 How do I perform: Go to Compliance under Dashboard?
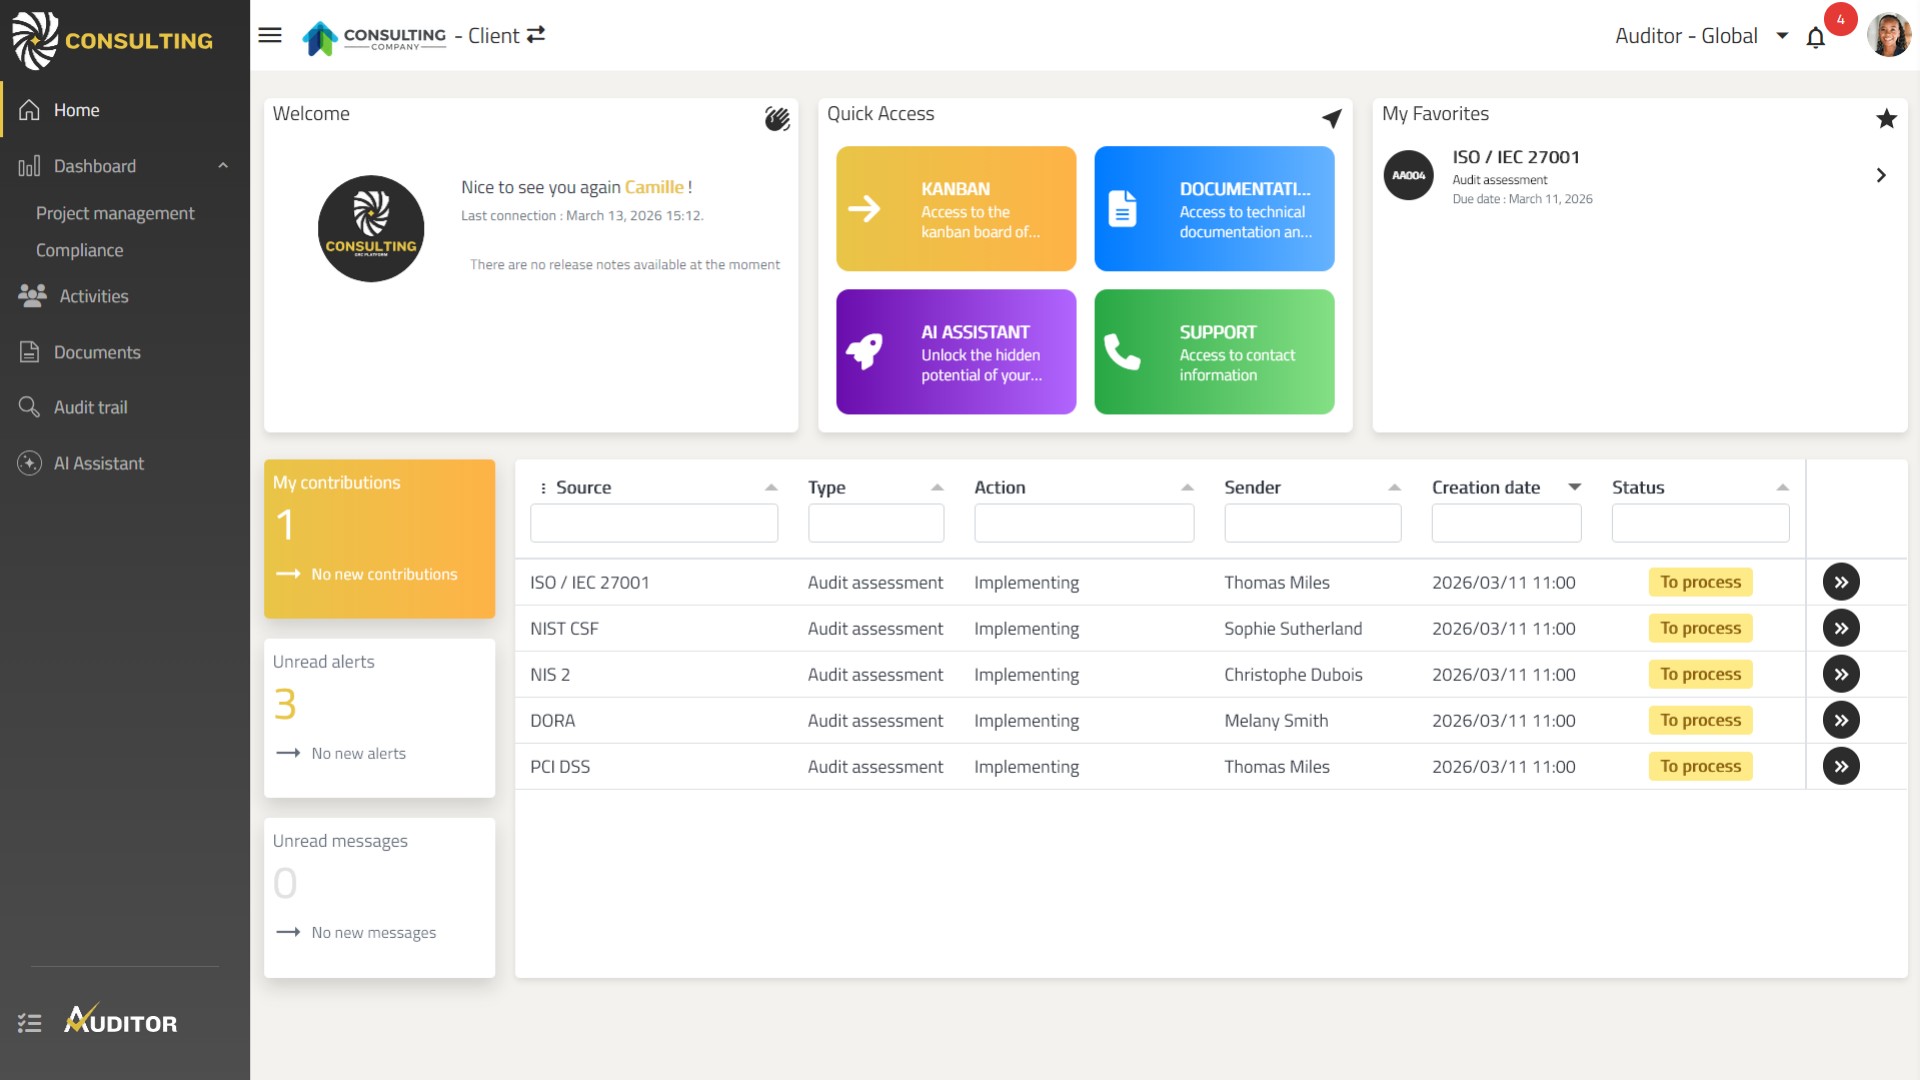point(80,250)
